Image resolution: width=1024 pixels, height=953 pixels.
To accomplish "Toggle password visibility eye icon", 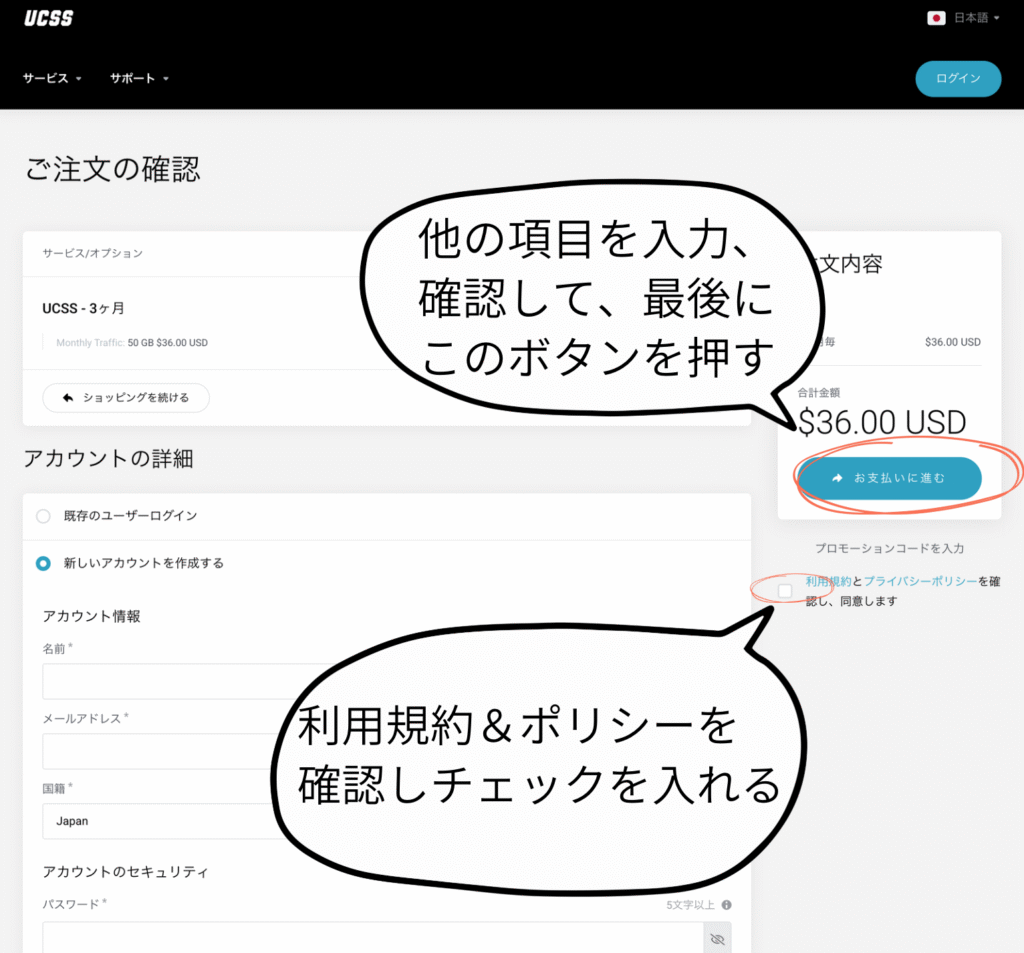I will (x=717, y=939).
